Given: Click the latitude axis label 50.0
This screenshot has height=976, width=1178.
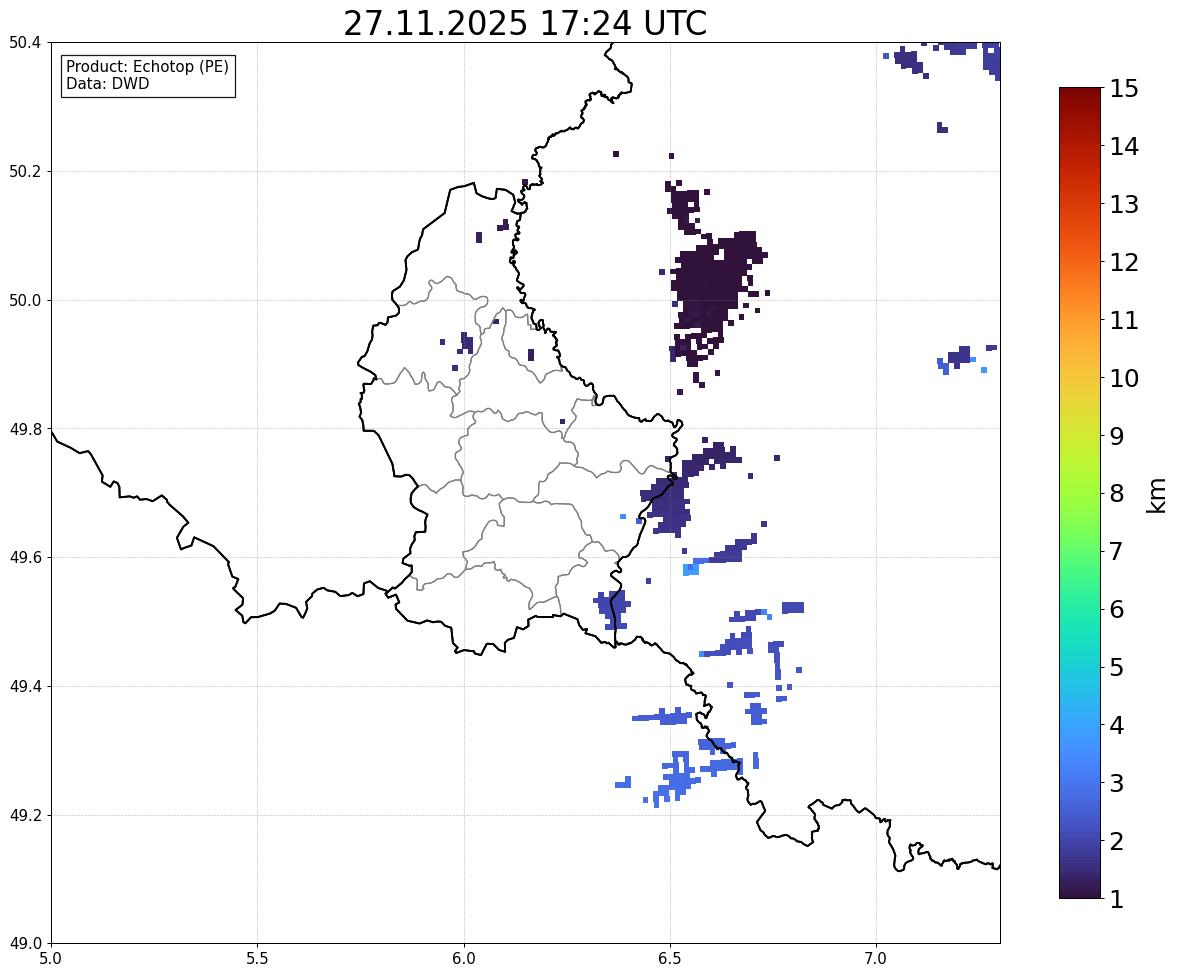Looking at the screenshot, I should point(25,301).
